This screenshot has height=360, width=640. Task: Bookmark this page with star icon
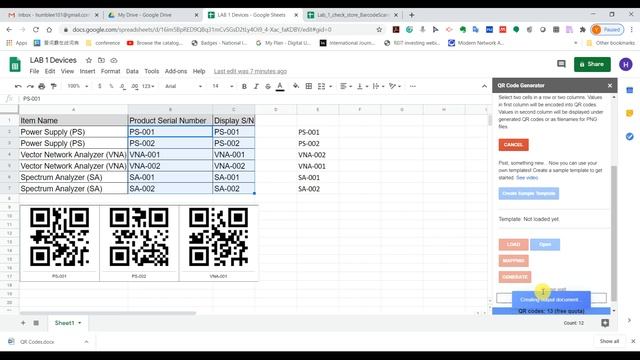point(379,29)
